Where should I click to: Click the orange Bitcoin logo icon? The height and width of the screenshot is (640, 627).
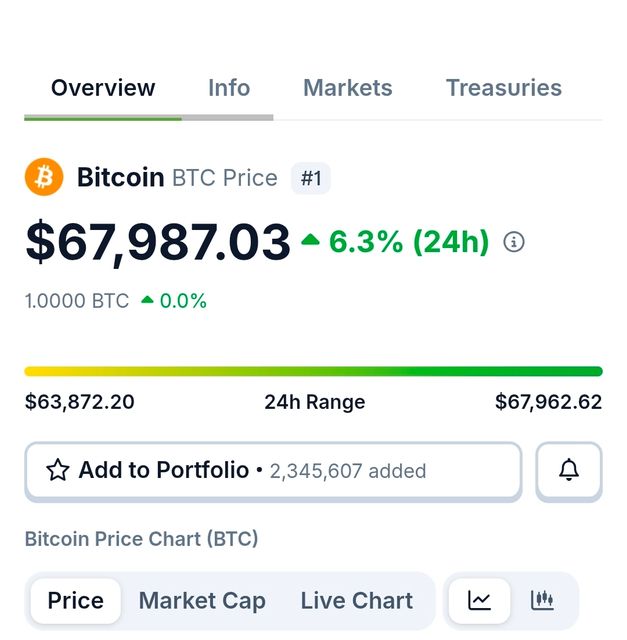[43, 177]
